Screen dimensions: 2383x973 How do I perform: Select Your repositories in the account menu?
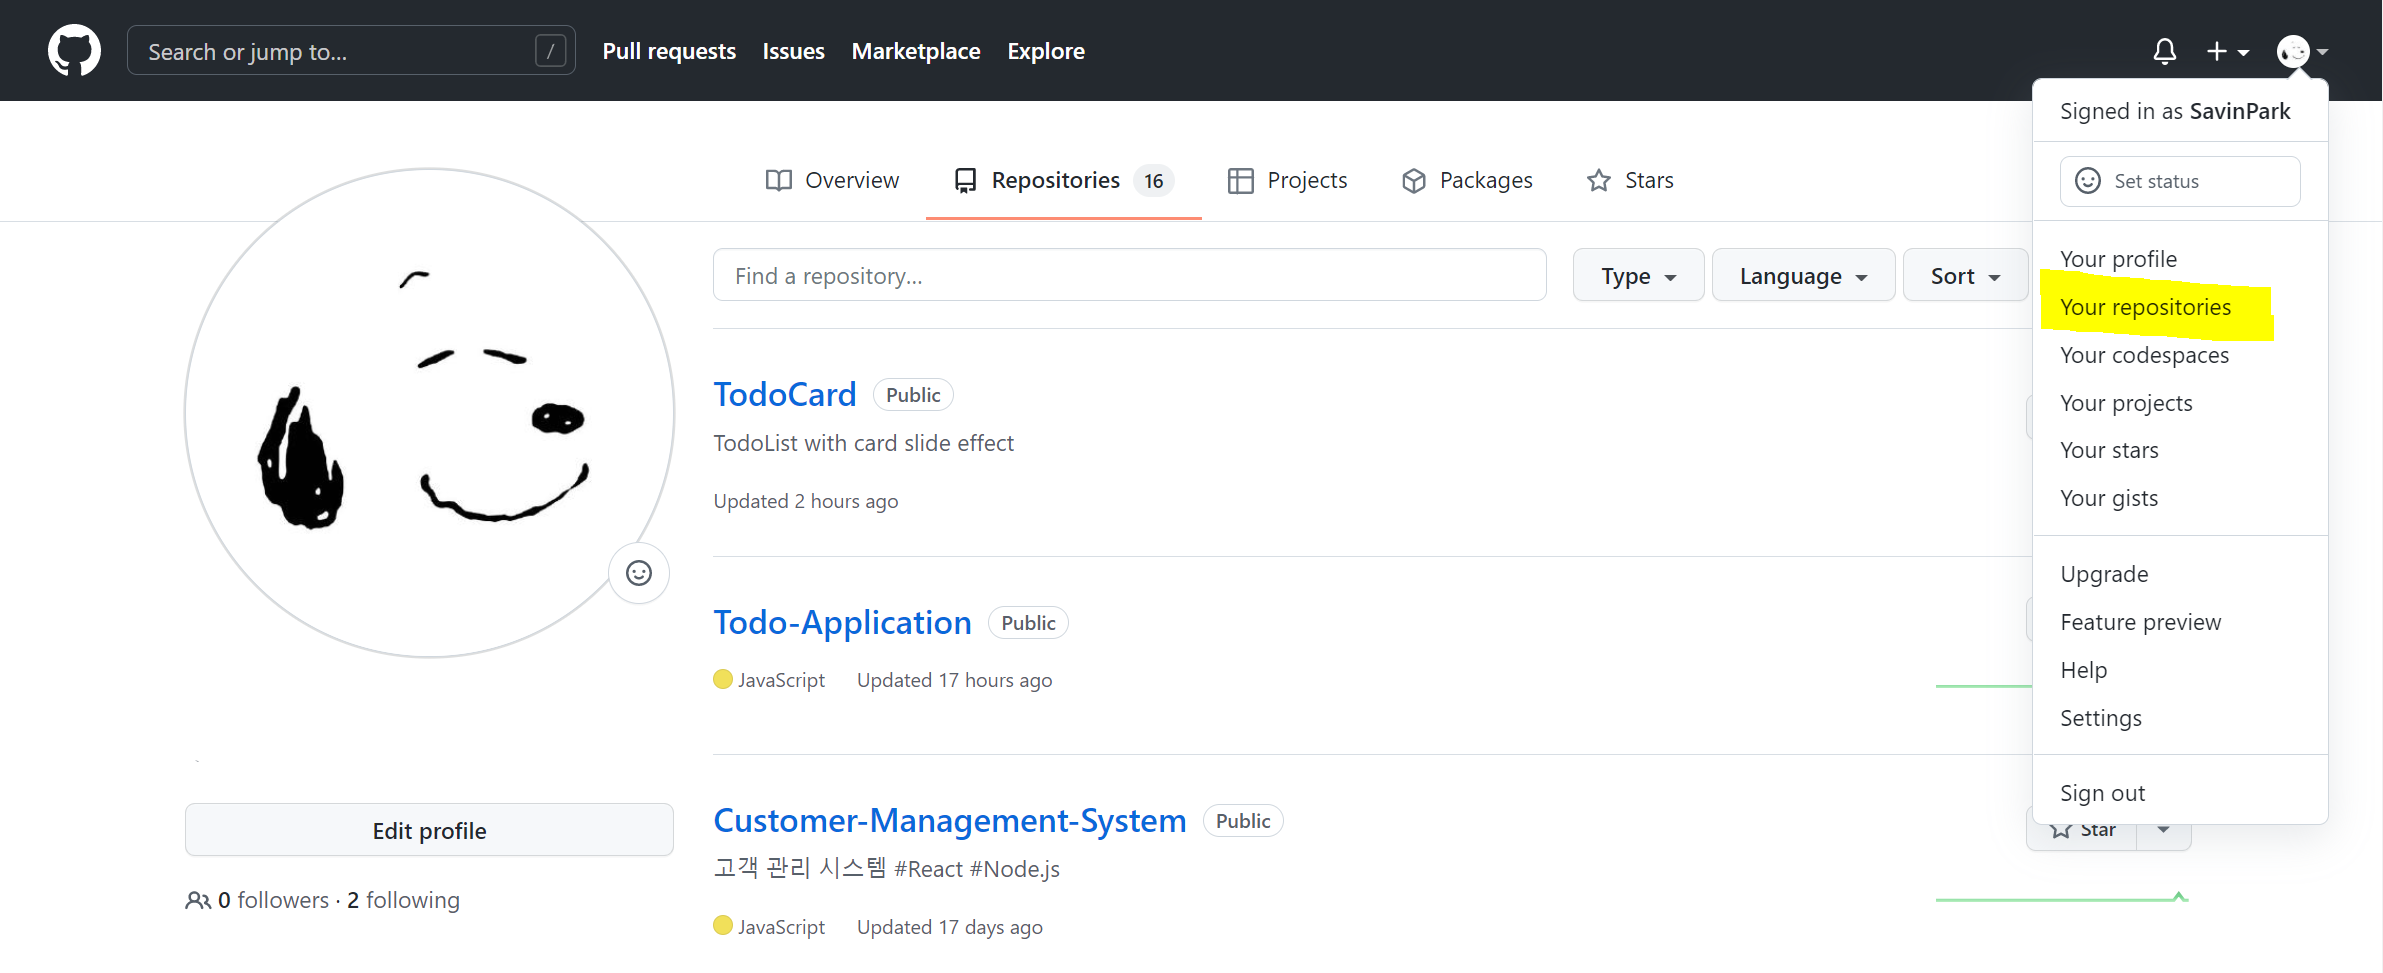coord(2146,306)
